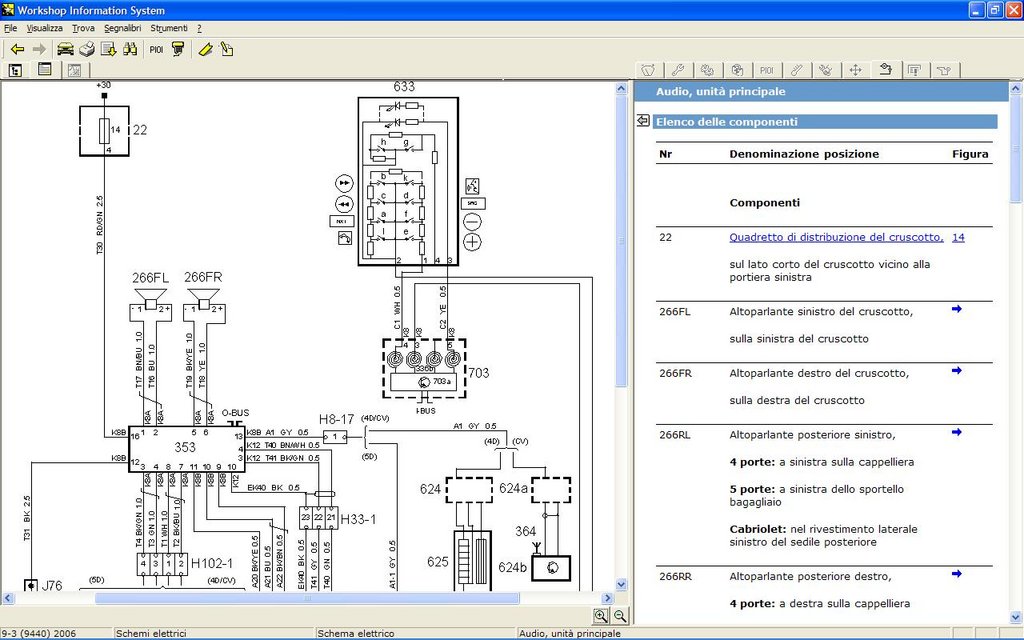Click the zoom in magnifier below diagram
1024x640 pixels.
(601, 617)
